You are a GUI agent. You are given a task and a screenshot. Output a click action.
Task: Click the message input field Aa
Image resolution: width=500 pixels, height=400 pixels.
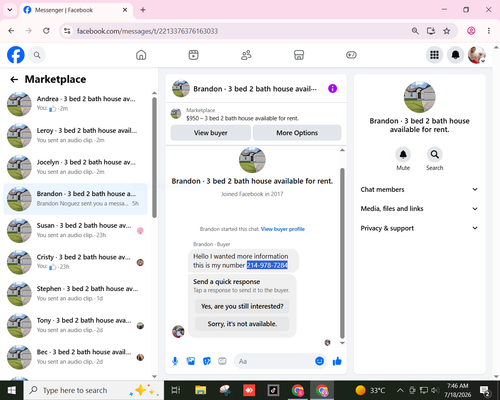point(280,361)
